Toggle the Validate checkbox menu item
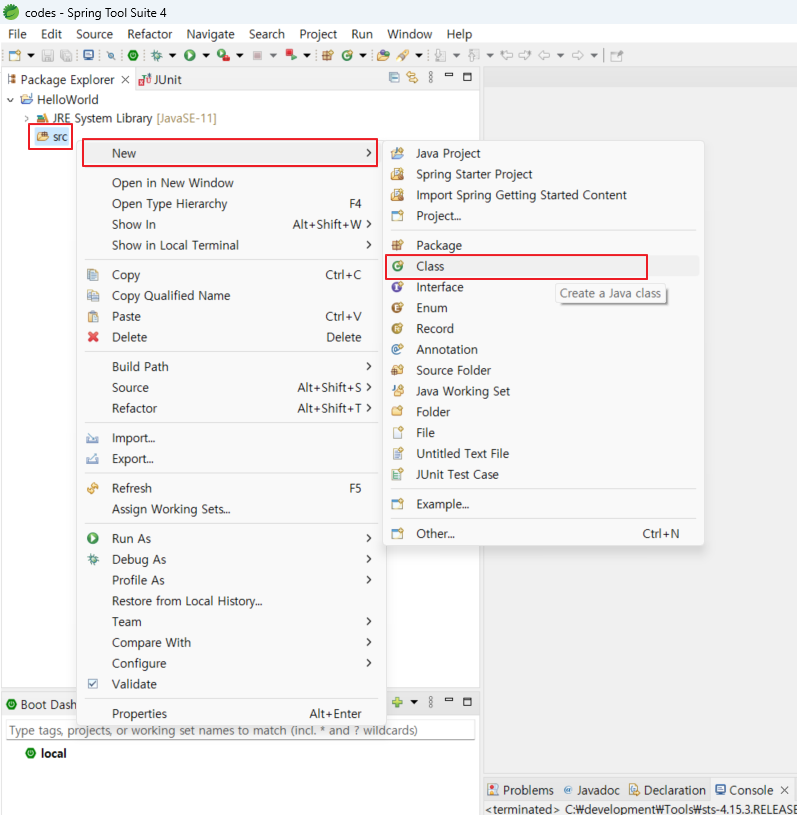This screenshot has width=797, height=815. tap(230, 684)
